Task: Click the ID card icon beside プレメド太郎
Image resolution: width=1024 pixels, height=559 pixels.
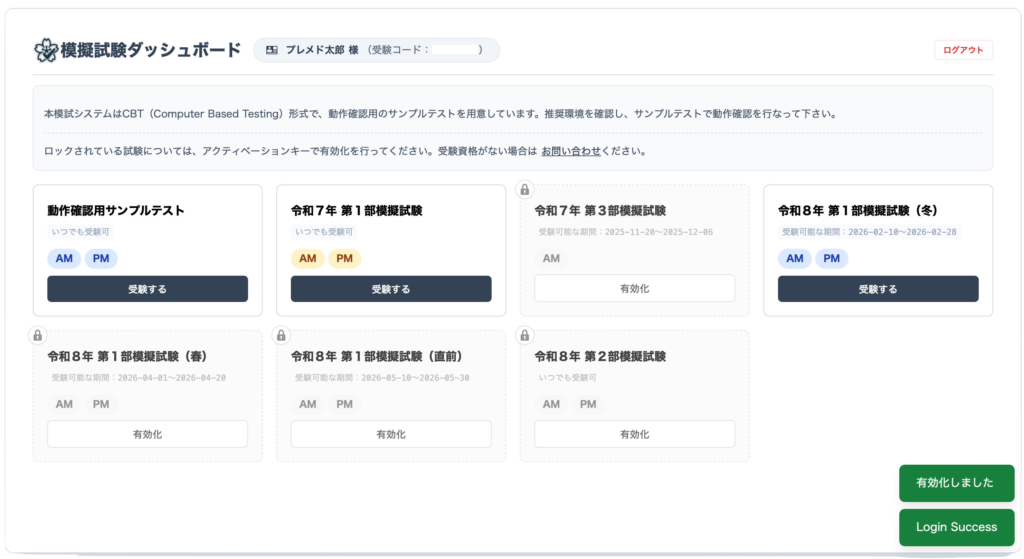Action: tap(272, 50)
